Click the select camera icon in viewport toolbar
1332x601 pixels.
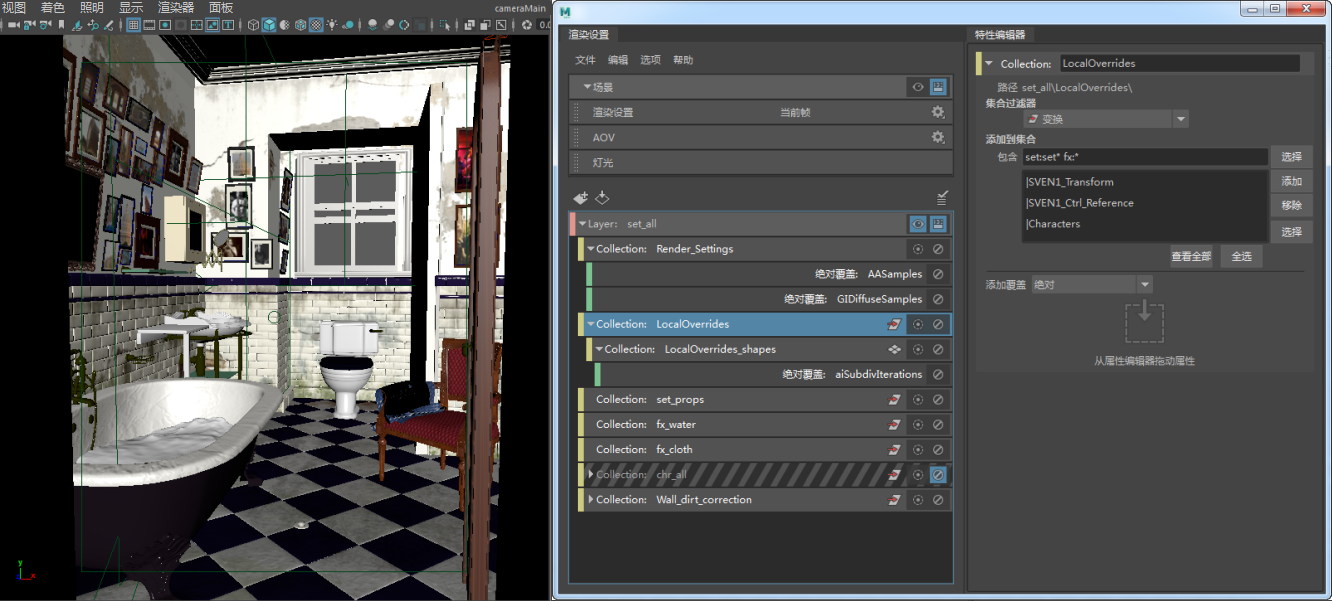tap(13, 24)
